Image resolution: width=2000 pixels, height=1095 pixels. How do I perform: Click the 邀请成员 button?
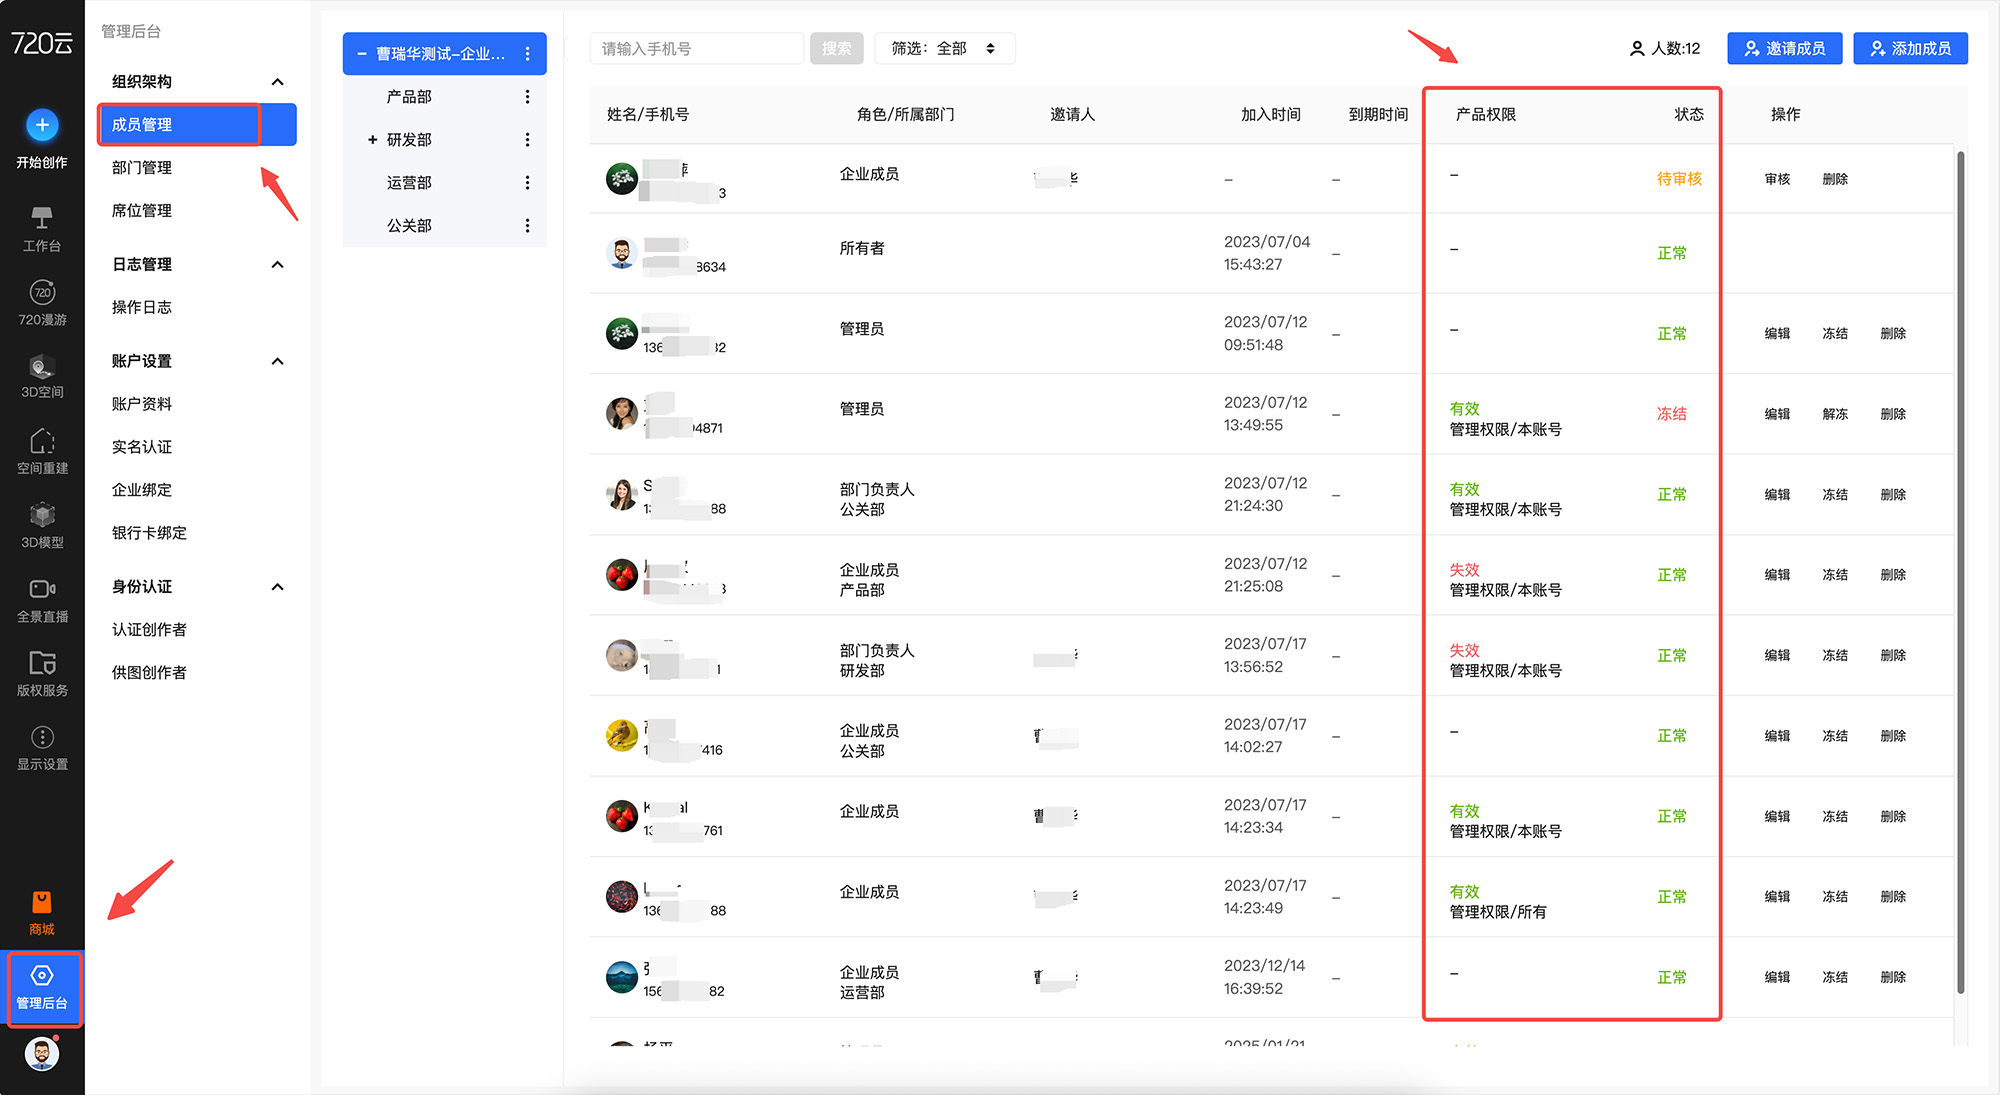pos(1784,48)
